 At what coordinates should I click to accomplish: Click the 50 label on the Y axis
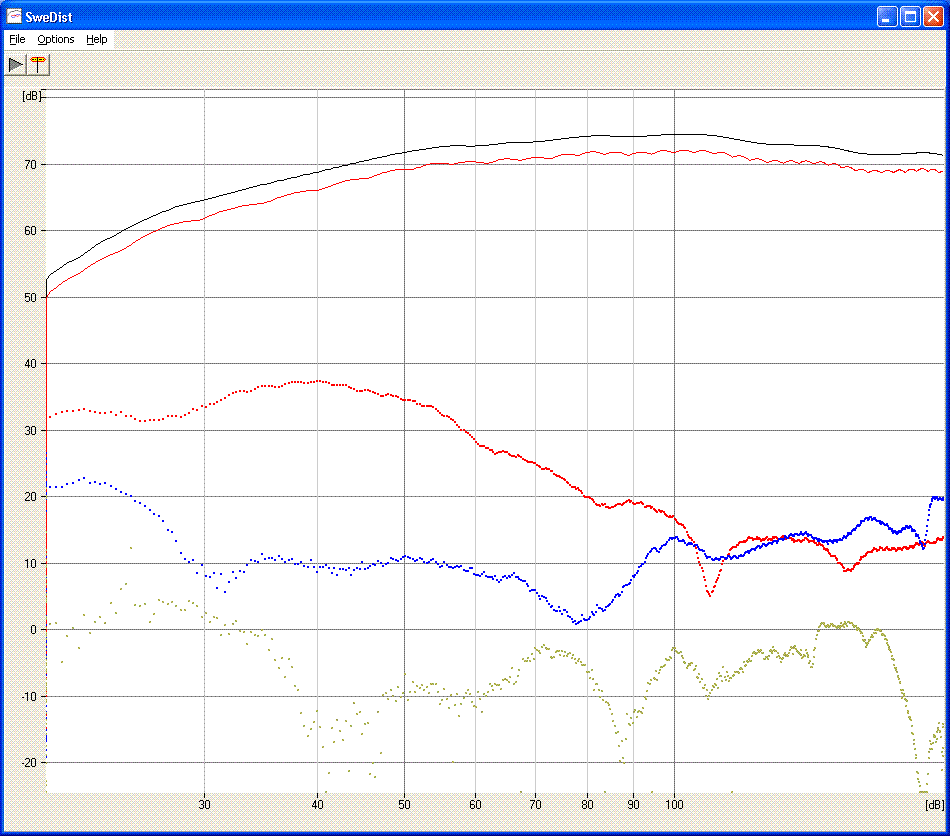pos(30,297)
